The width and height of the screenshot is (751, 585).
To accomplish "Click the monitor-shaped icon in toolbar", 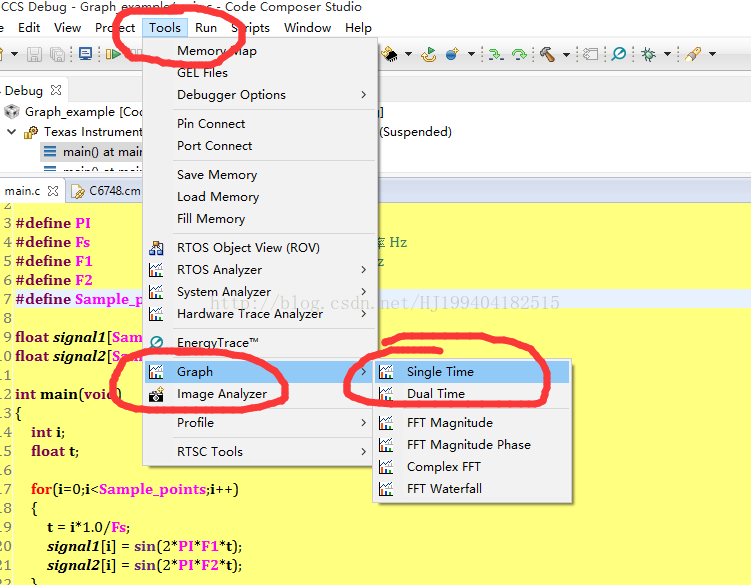I will pos(85,54).
